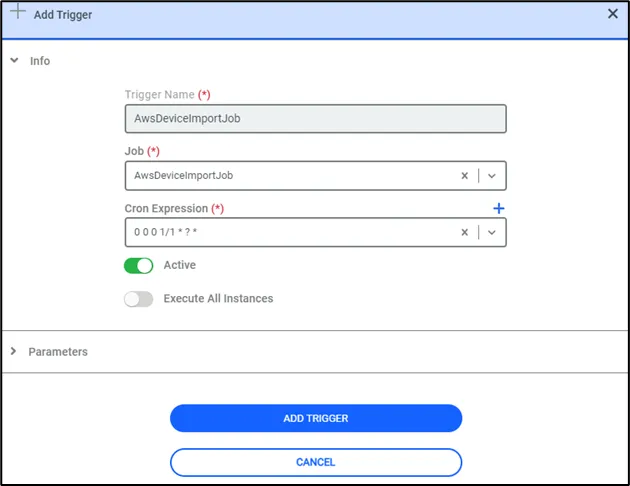The width and height of the screenshot is (630, 486).
Task: Click the cron value 0 0 0 1/1 * ? *
Action: click(166, 232)
